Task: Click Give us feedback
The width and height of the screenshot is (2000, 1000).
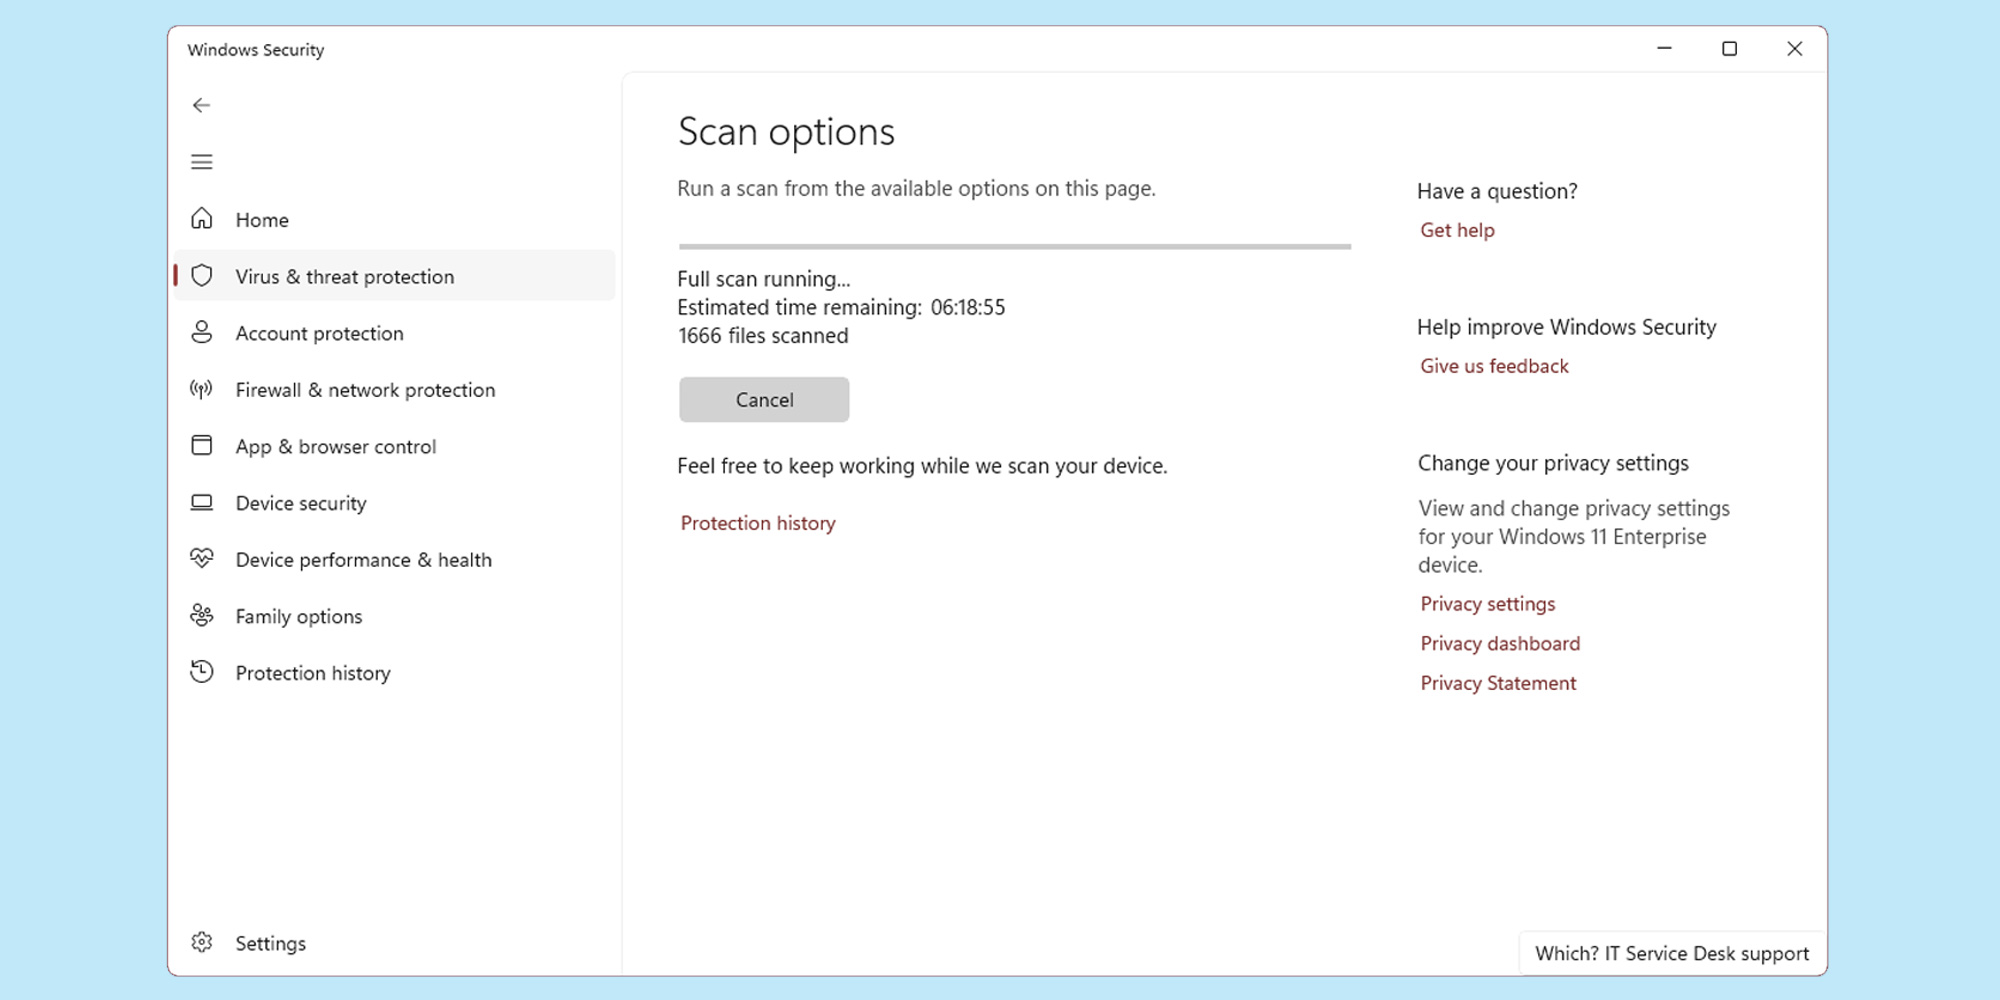Action: [1494, 366]
